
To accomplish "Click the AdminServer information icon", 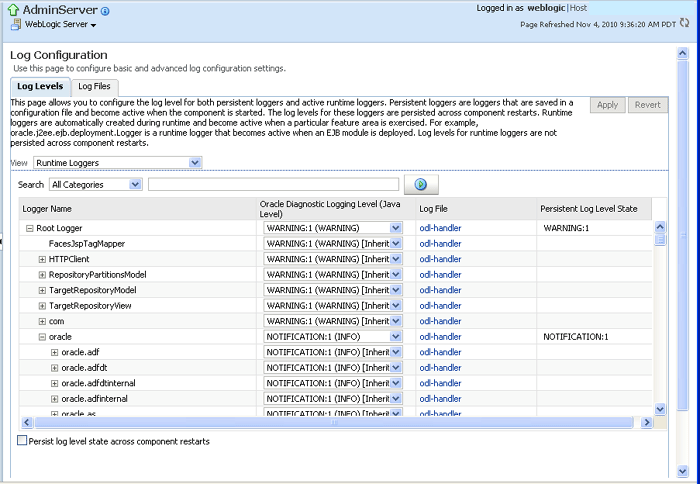I will (105, 11).
